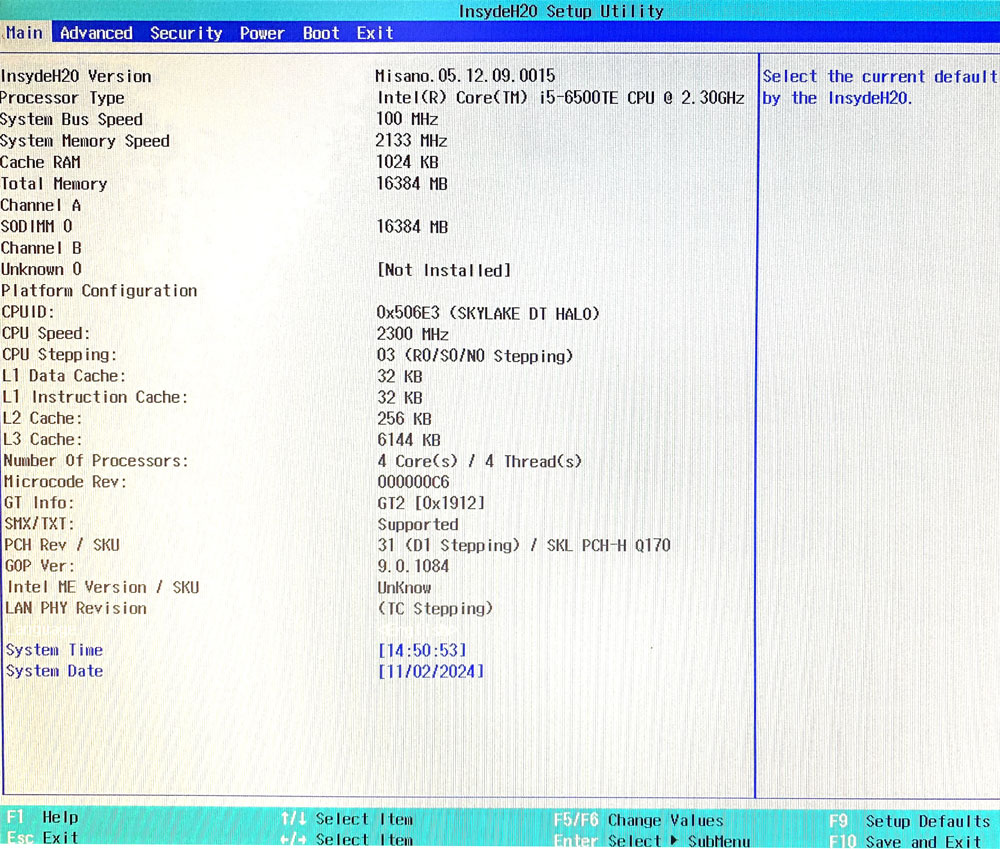Screen dimensions: 1000x849
Task: Select the Total Memory row
Action: (x=54, y=184)
